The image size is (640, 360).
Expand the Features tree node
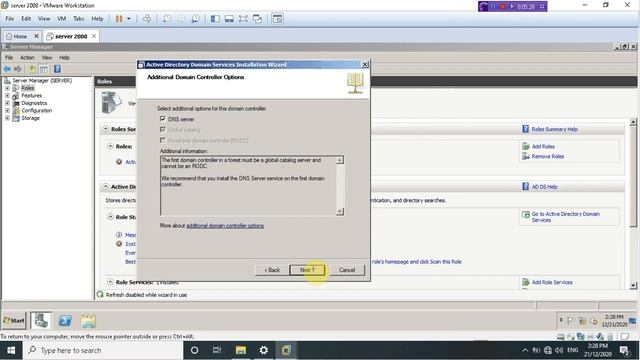(x=7, y=96)
